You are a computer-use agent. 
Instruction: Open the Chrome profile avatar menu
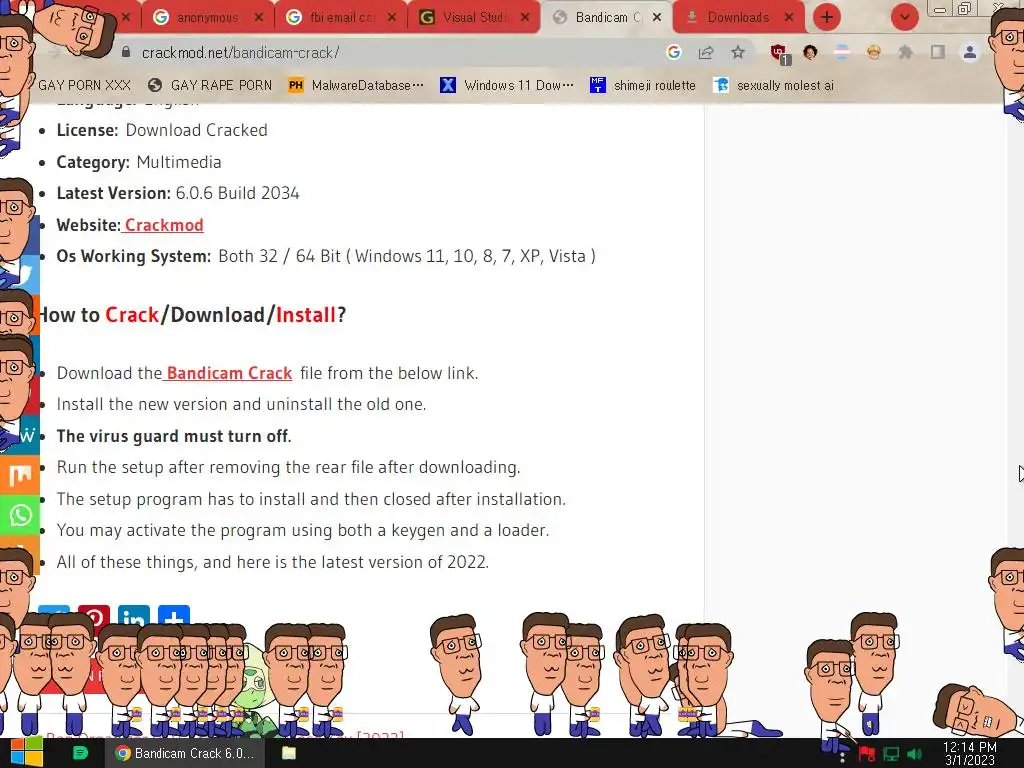[970, 52]
